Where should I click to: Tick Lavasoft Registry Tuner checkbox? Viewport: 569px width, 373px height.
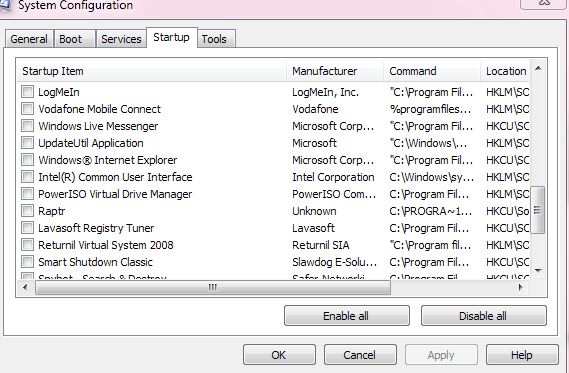tap(27, 228)
